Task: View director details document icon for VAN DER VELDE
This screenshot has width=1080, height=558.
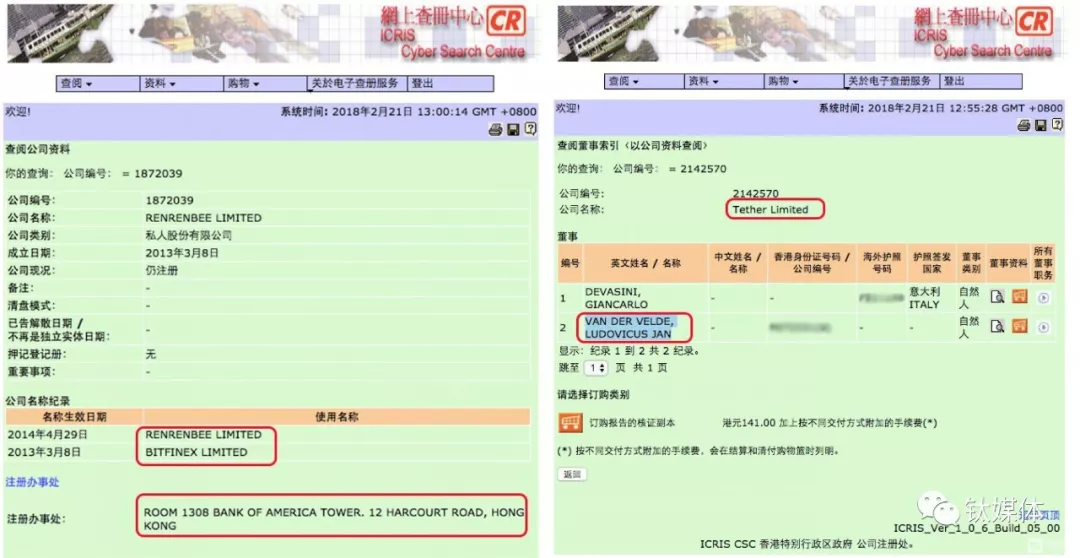Action: [997, 327]
